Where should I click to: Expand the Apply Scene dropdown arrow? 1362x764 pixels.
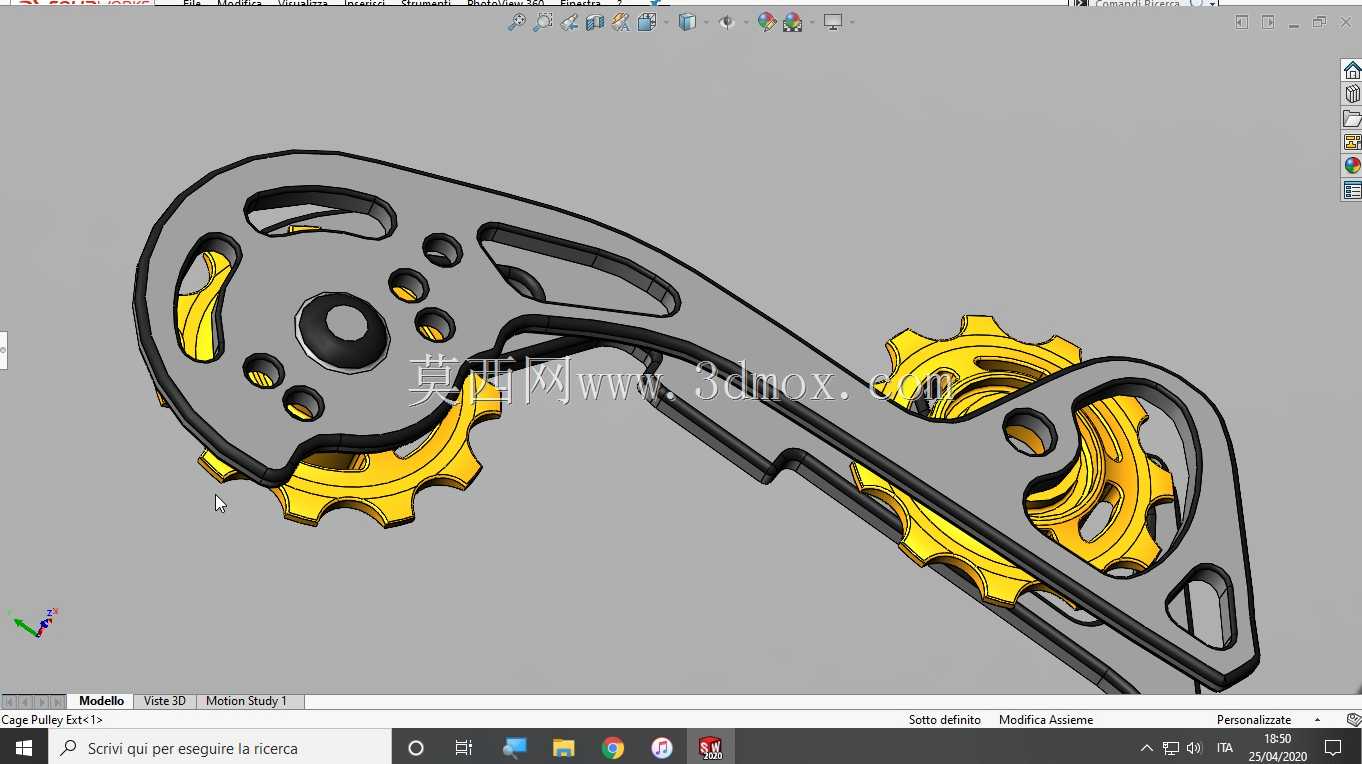point(812,22)
